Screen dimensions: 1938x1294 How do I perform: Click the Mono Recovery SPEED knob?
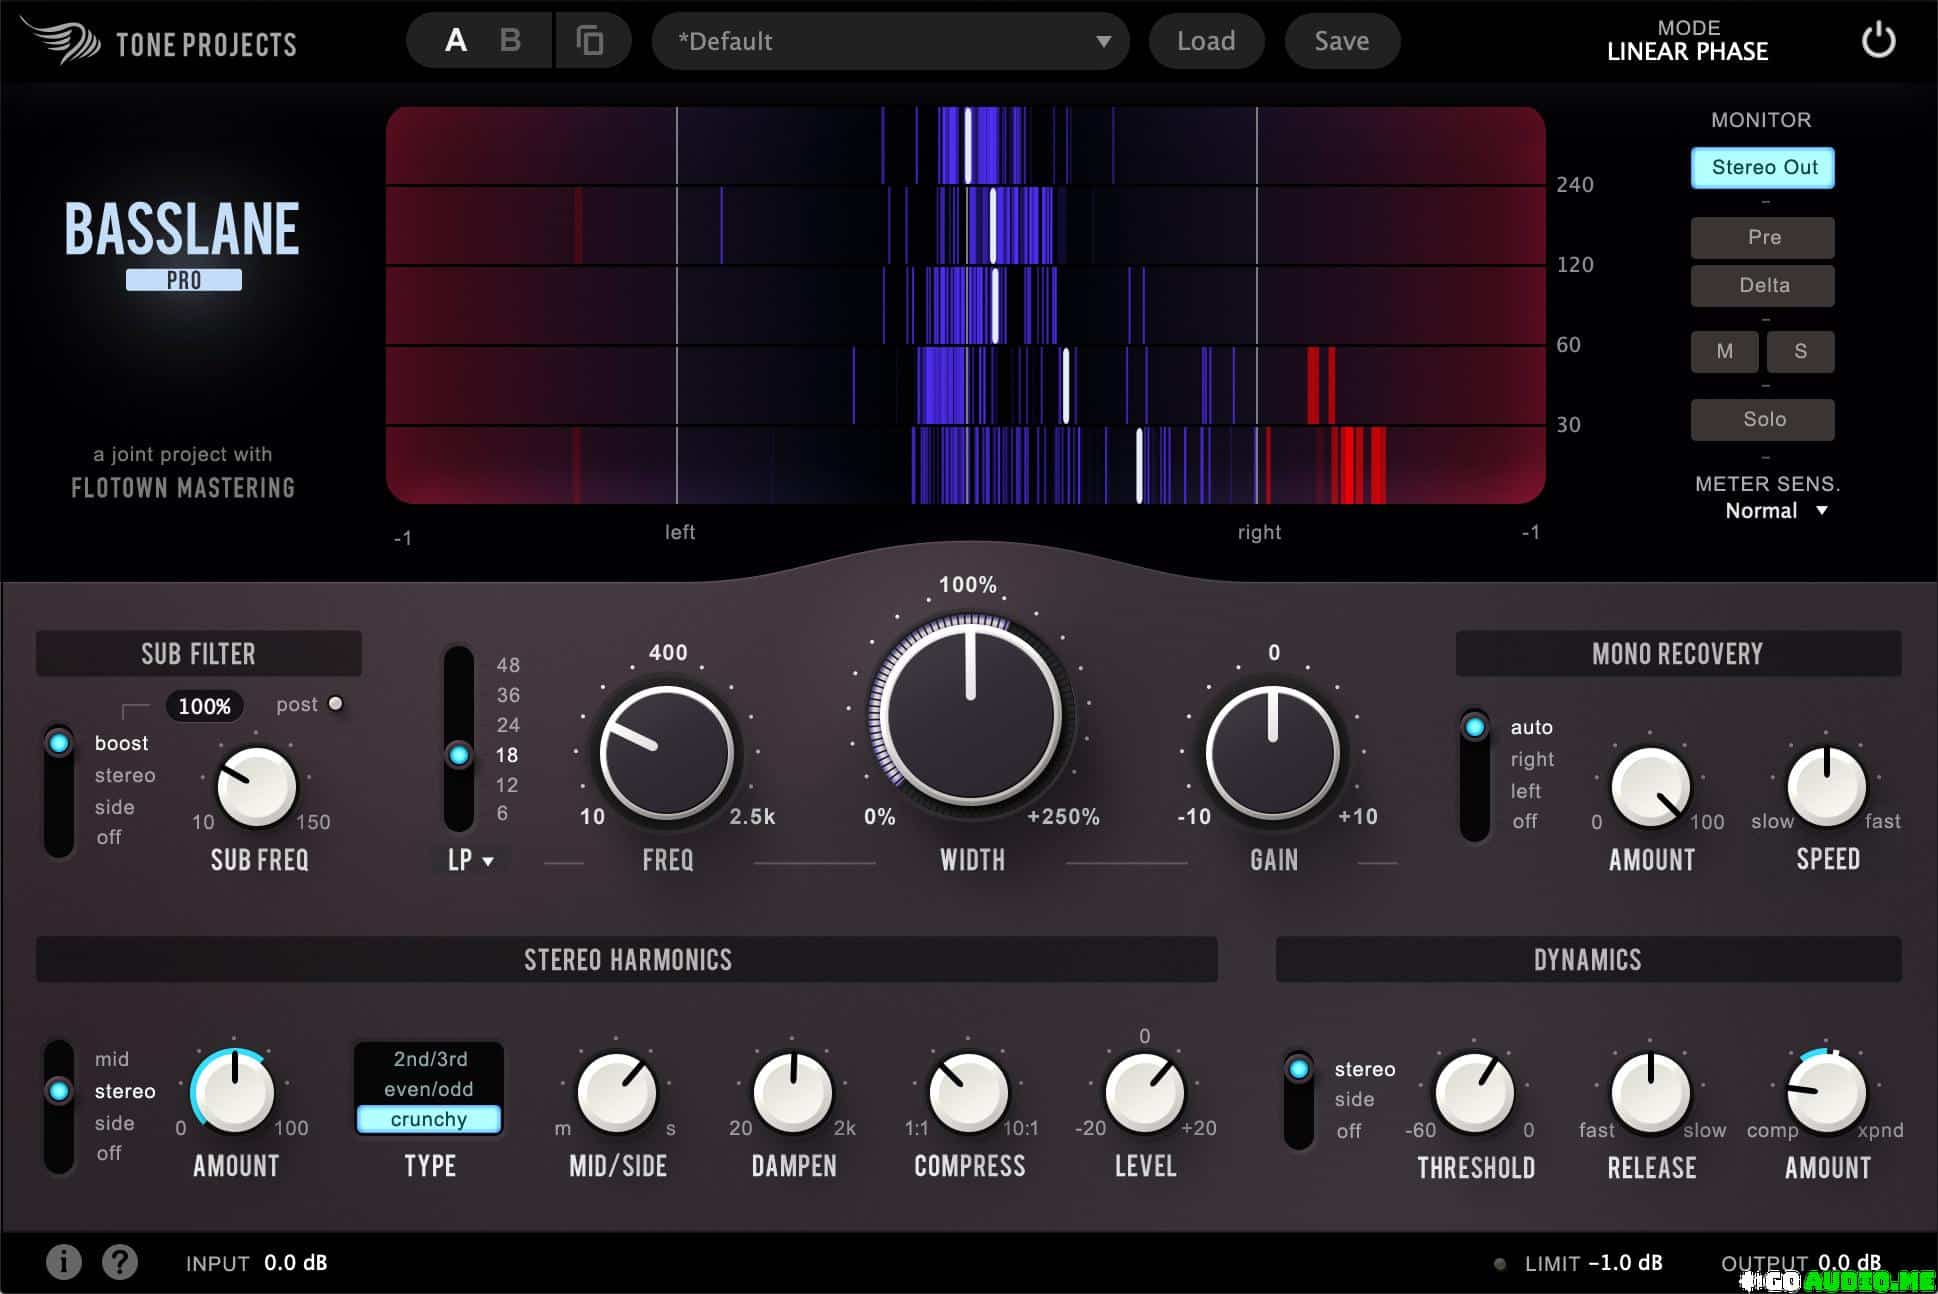pyautogui.click(x=1827, y=787)
